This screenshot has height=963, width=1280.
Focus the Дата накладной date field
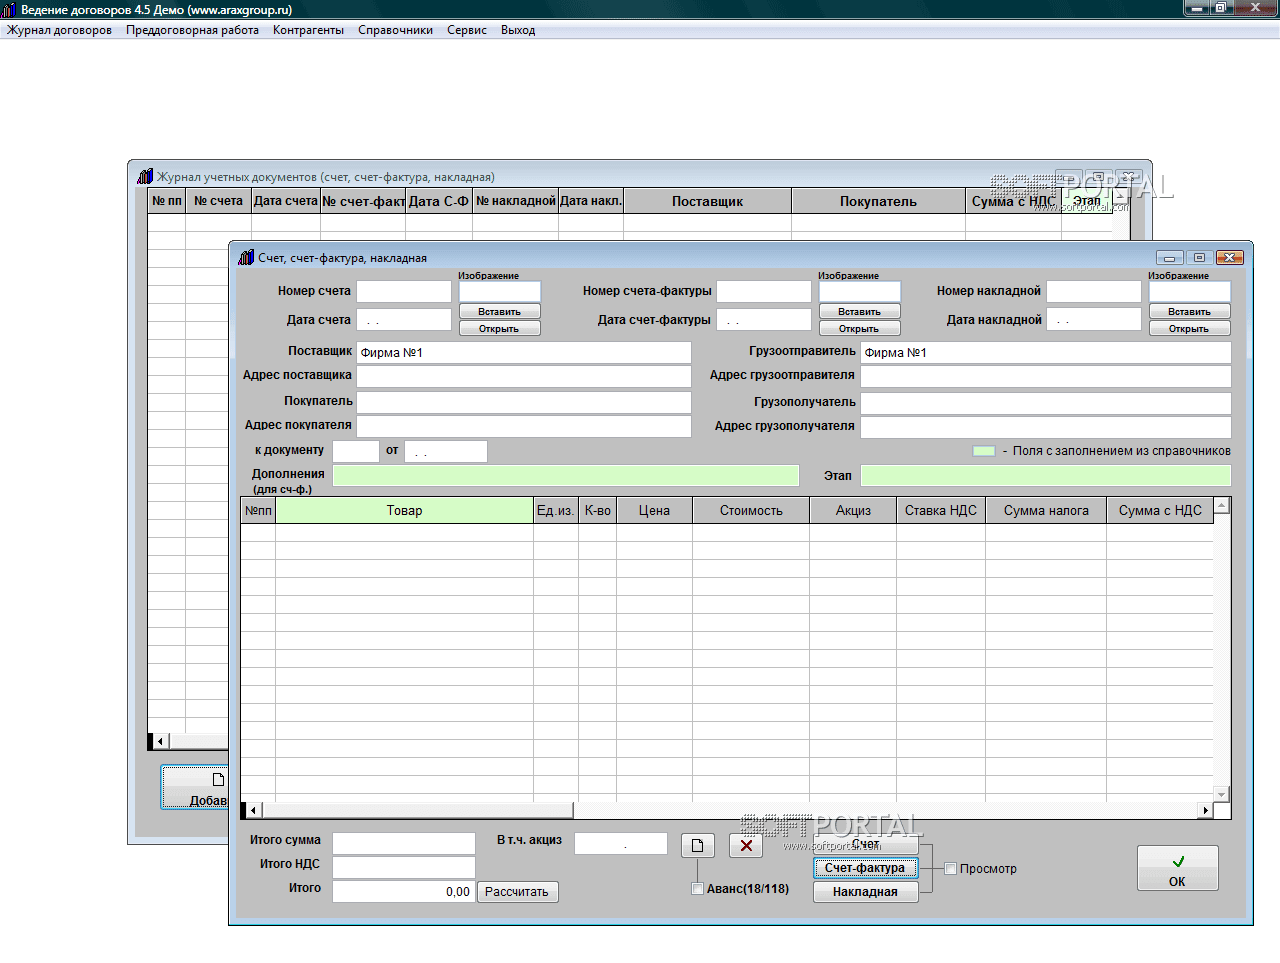pos(1094,320)
